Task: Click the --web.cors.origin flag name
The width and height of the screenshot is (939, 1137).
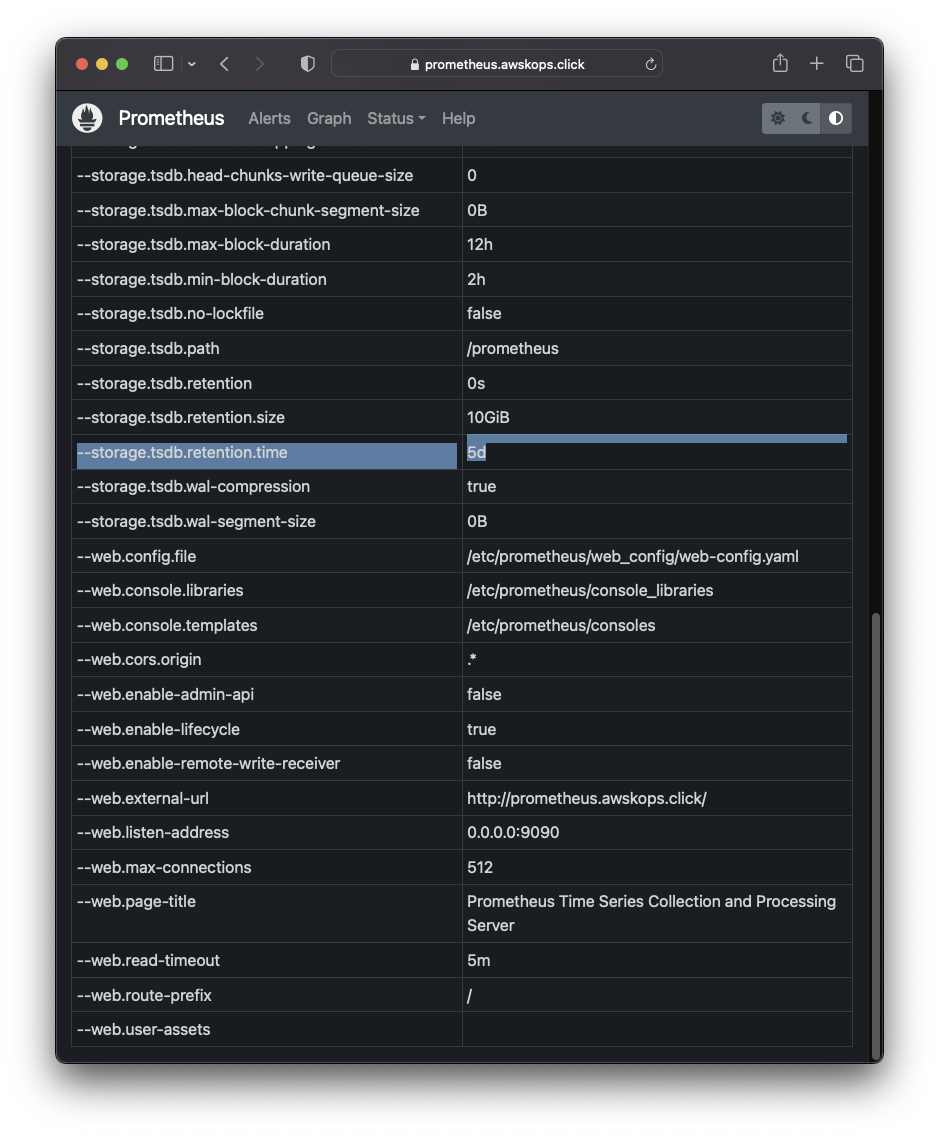Action: click(139, 660)
